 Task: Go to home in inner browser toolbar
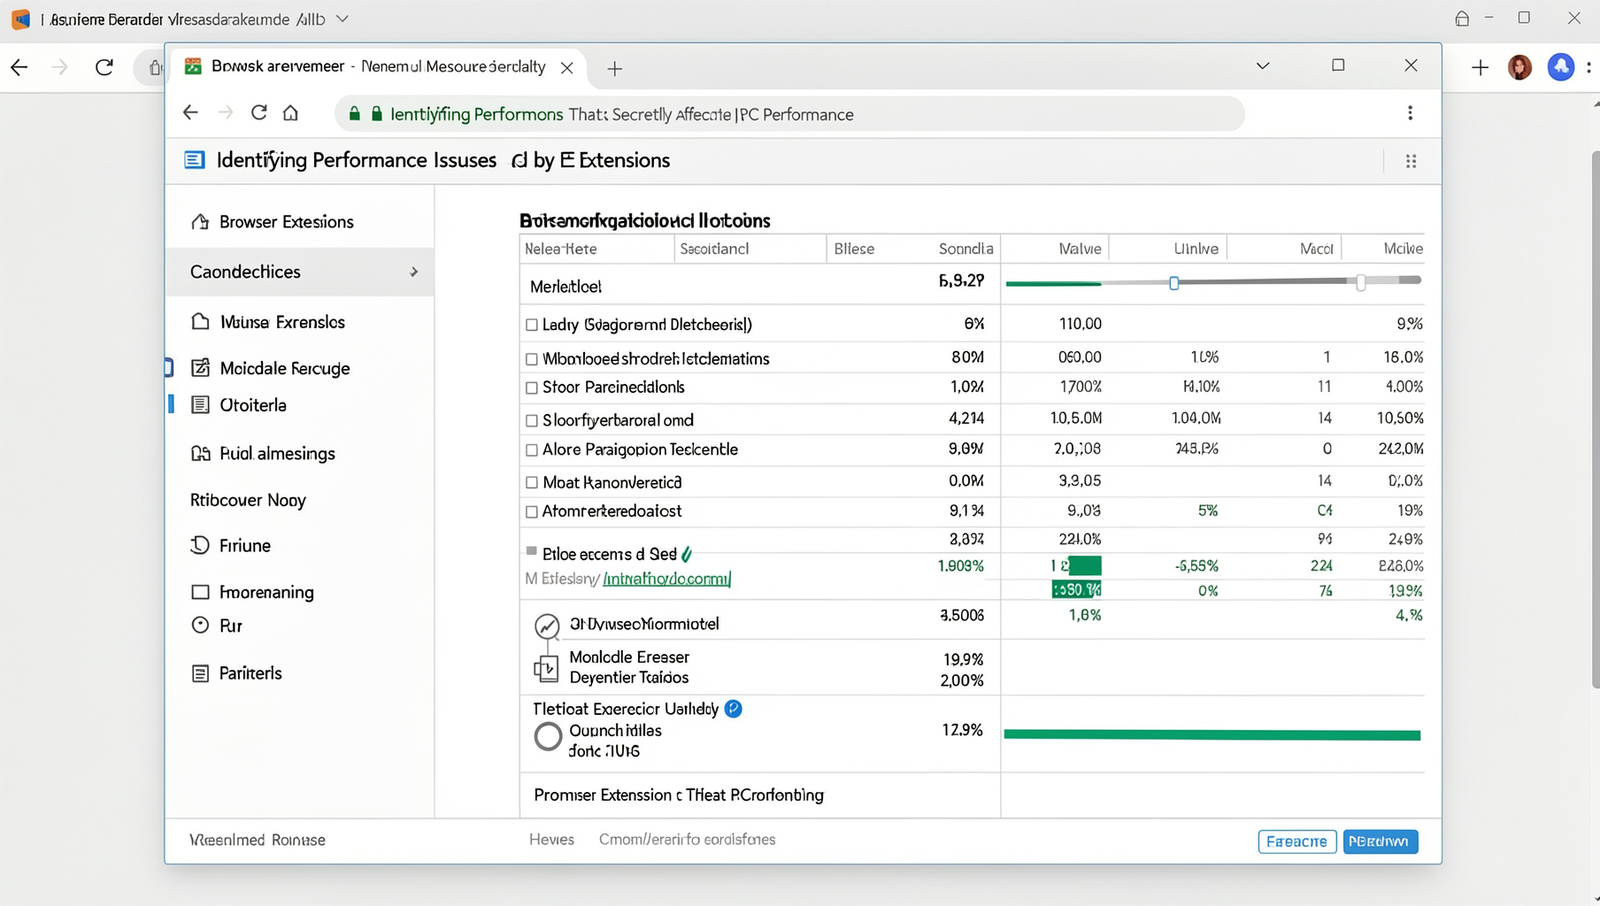(x=290, y=113)
